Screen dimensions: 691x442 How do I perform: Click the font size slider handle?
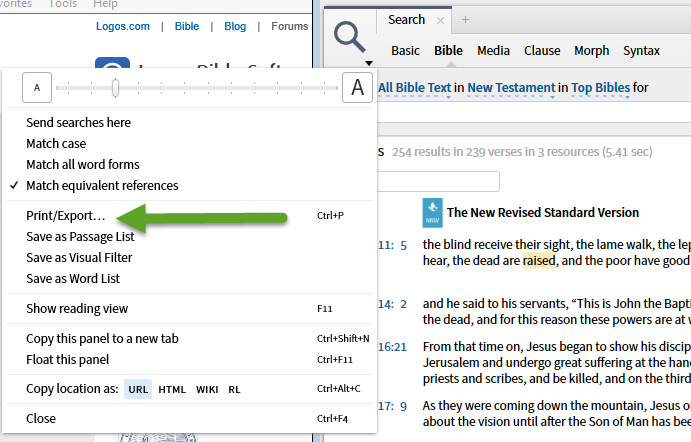[x=115, y=88]
